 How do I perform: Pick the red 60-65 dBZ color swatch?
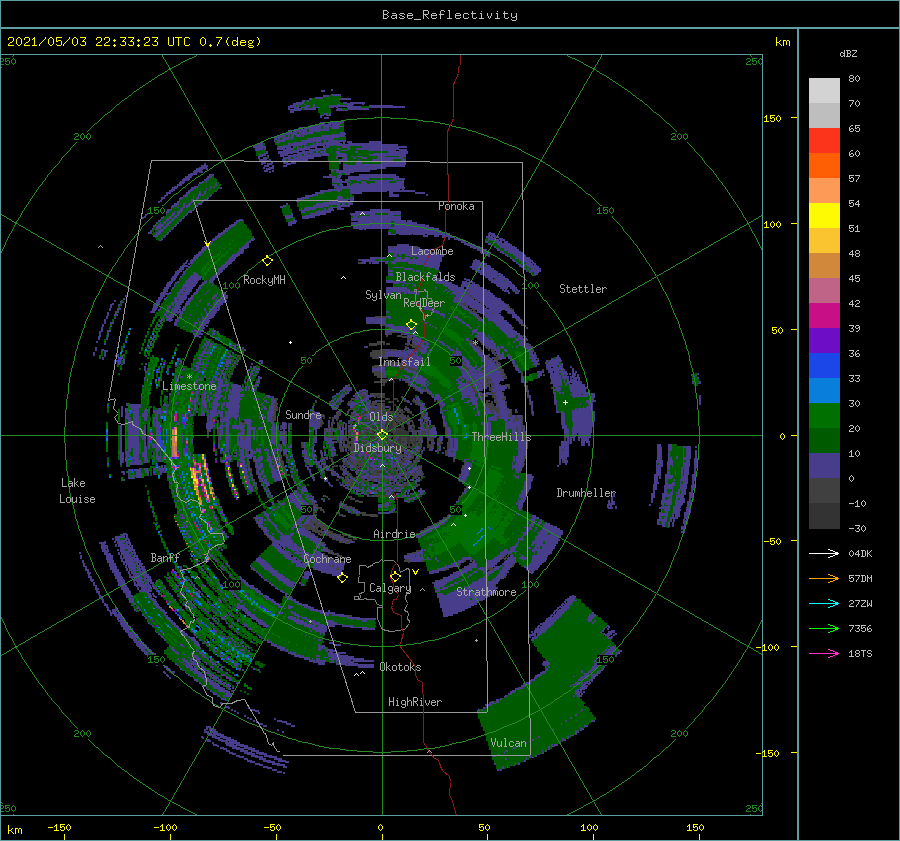point(824,141)
